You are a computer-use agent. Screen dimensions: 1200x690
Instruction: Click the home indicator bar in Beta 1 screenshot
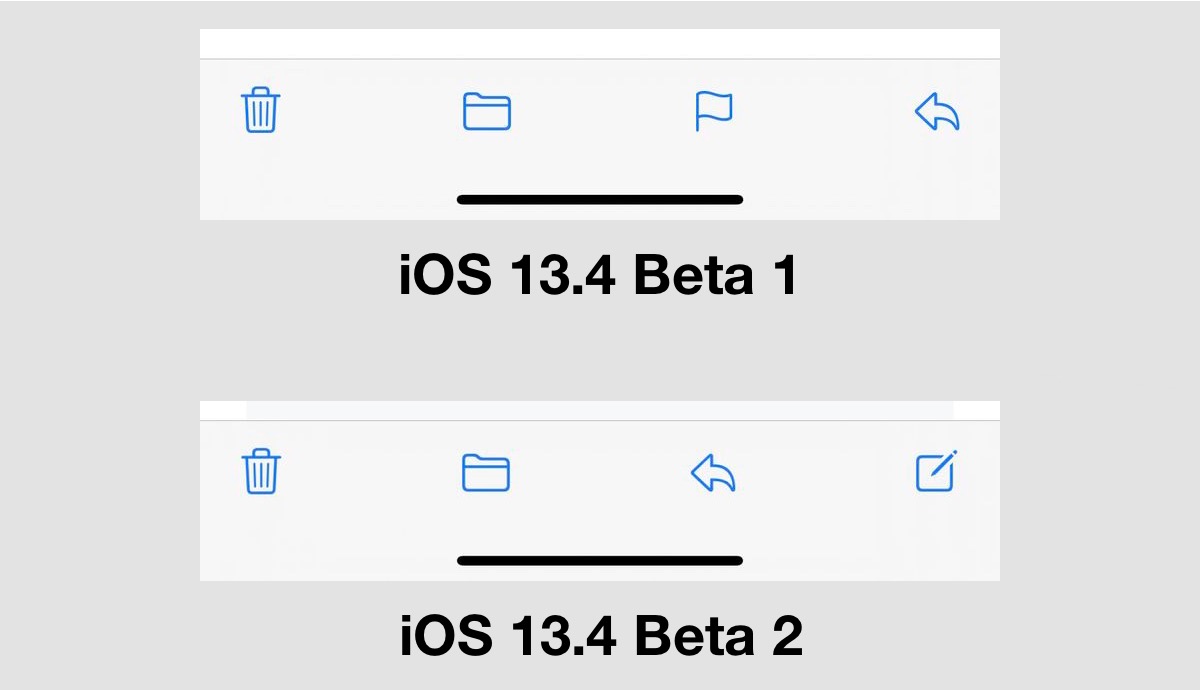[x=600, y=200]
